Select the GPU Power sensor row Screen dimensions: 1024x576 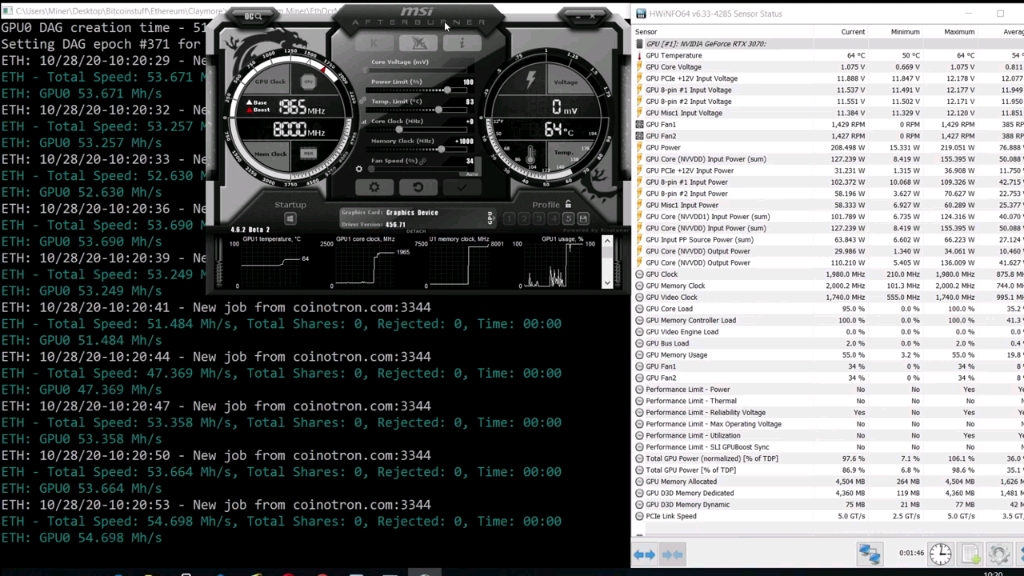pyautogui.click(x=828, y=148)
